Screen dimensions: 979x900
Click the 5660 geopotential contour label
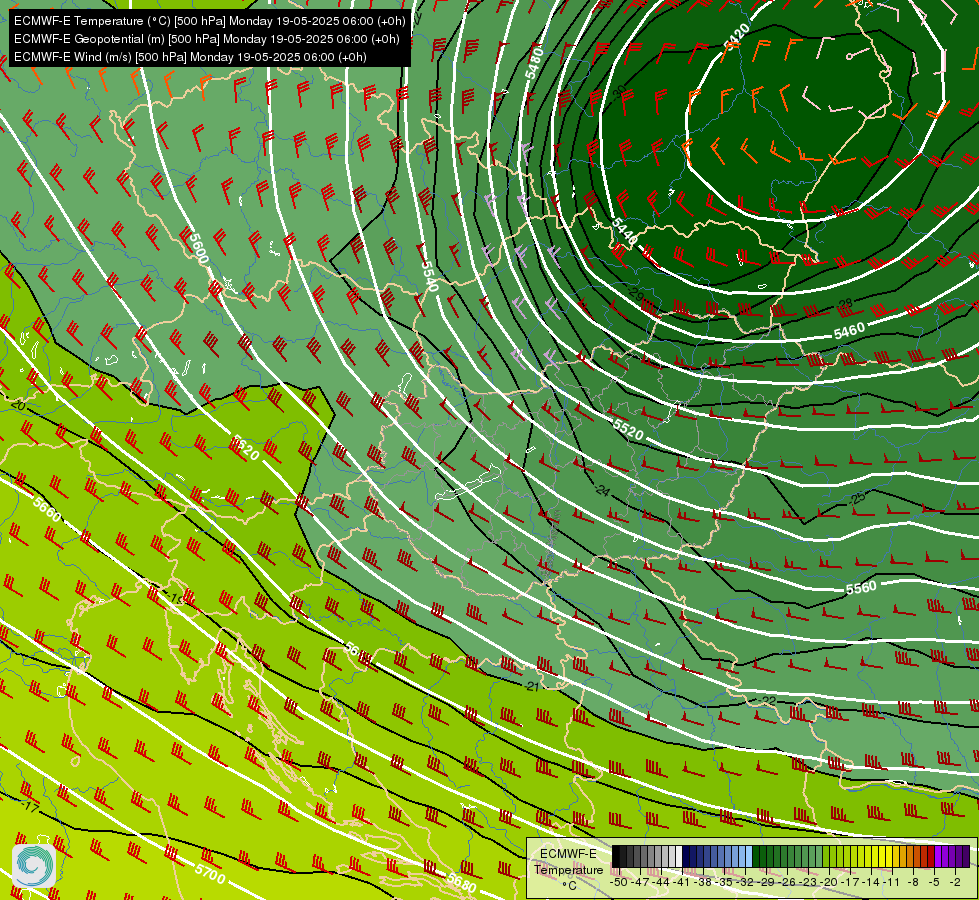[47, 510]
